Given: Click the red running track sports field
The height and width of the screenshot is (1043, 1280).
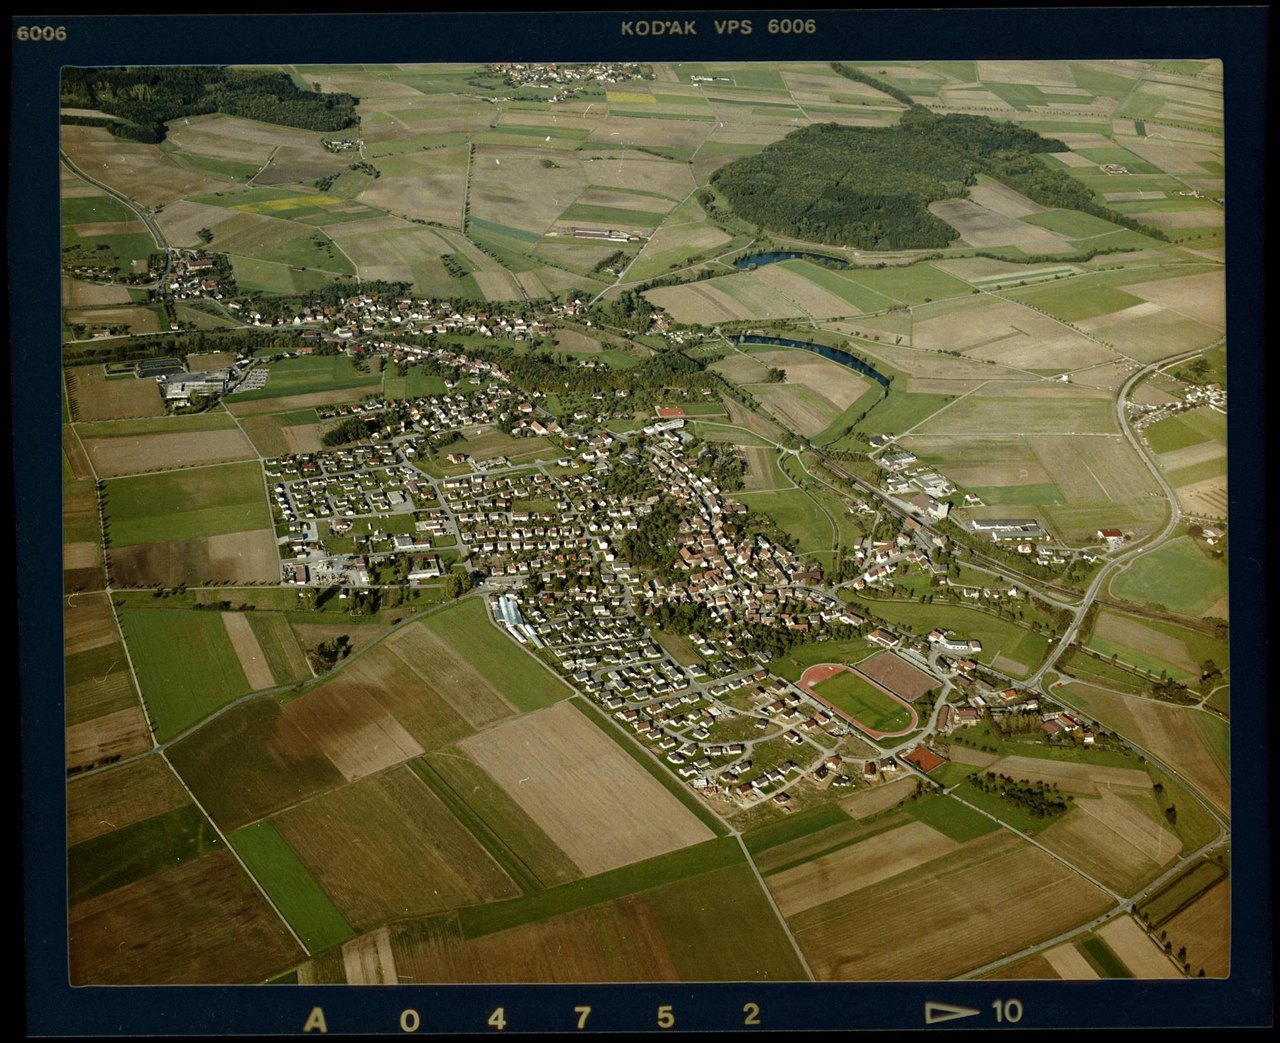Looking at the screenshot, I should (858, 701).
